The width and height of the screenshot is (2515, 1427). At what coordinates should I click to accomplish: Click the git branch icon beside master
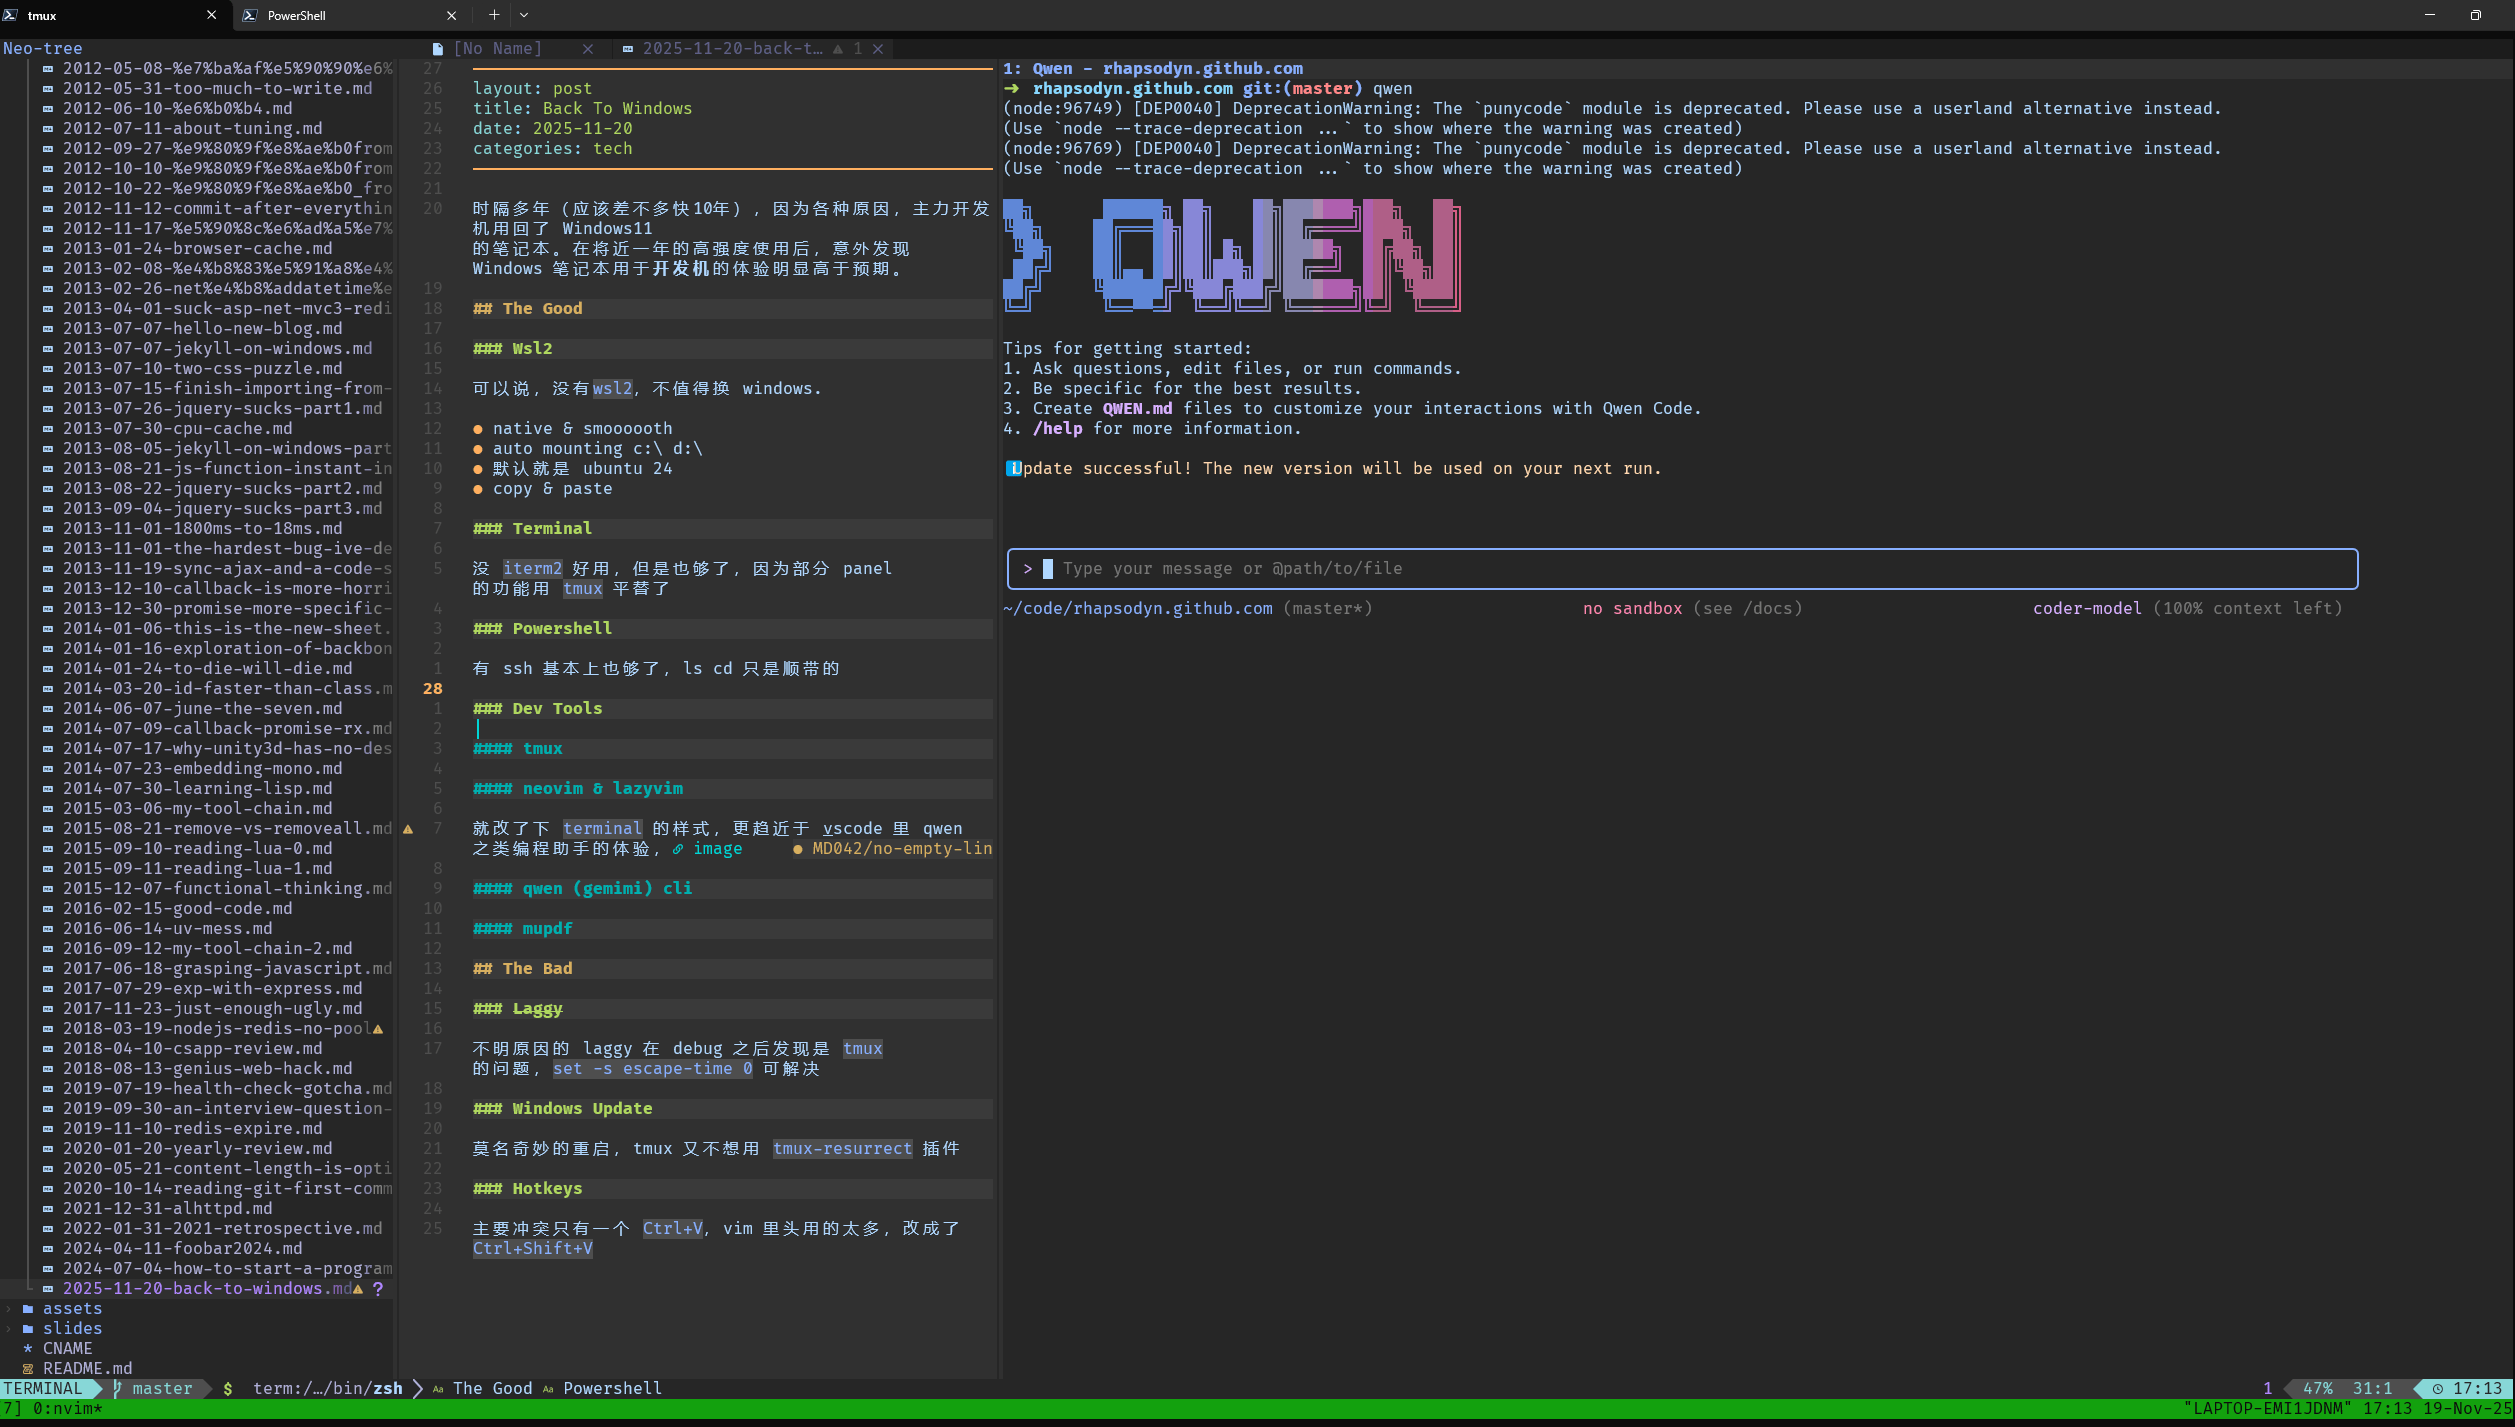coord(116,1388)
